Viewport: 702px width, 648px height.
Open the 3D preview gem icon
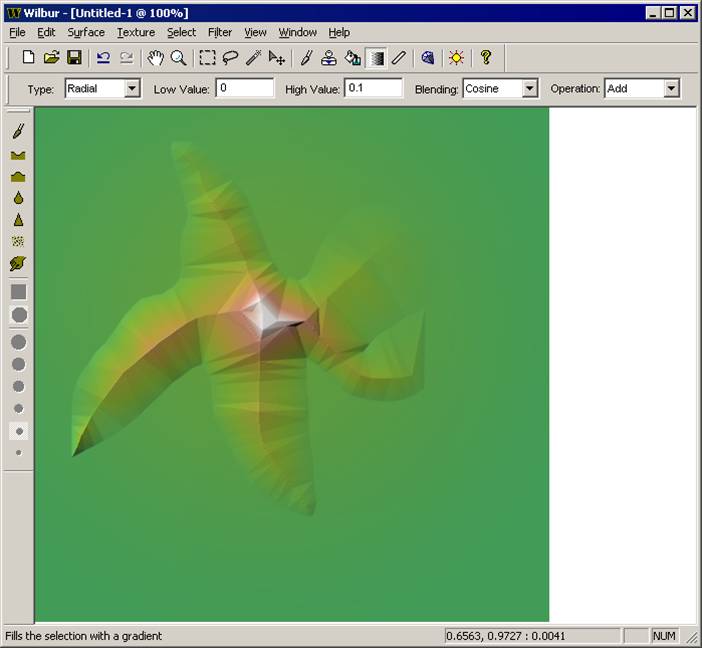pyautogui.click(x=428, y=58)
